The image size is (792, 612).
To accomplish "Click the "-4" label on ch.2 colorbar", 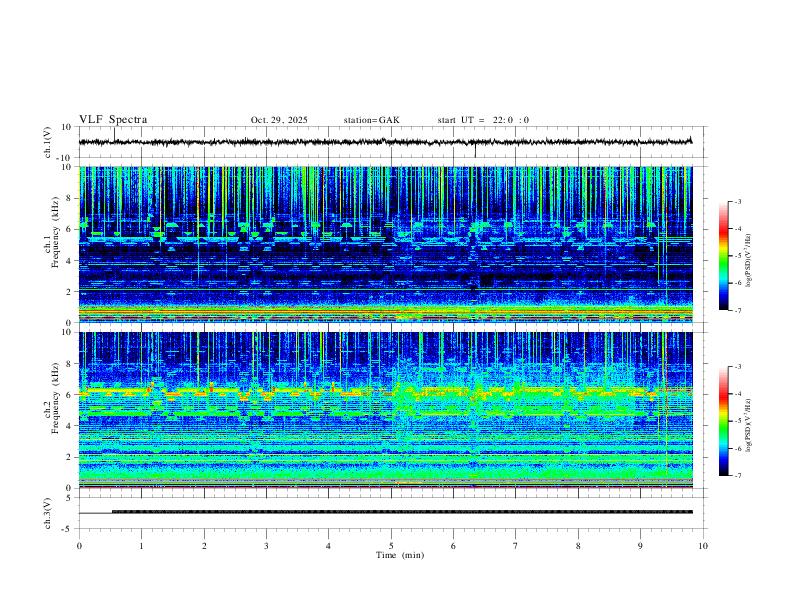I will (737, 394).
